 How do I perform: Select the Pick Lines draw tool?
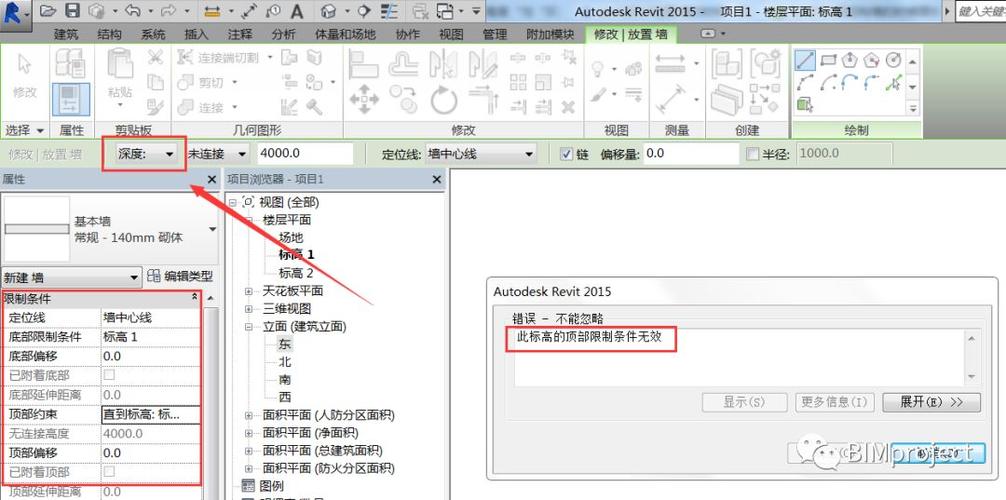pyautogui.click(x=893, y=82)
